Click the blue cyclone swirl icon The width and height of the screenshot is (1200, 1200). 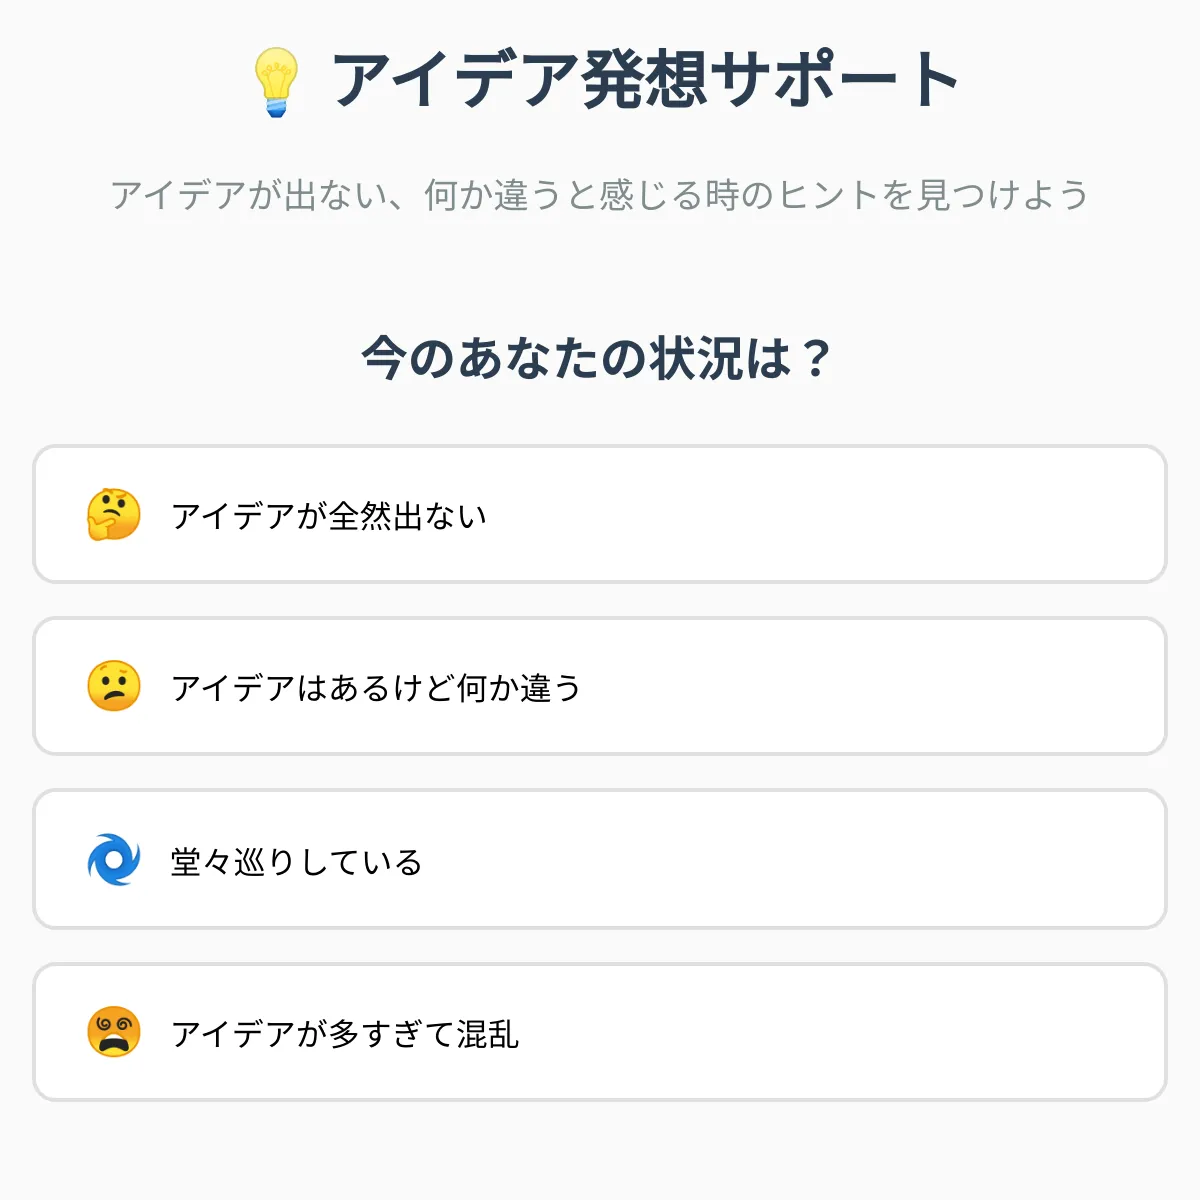[x=114, y=860]
